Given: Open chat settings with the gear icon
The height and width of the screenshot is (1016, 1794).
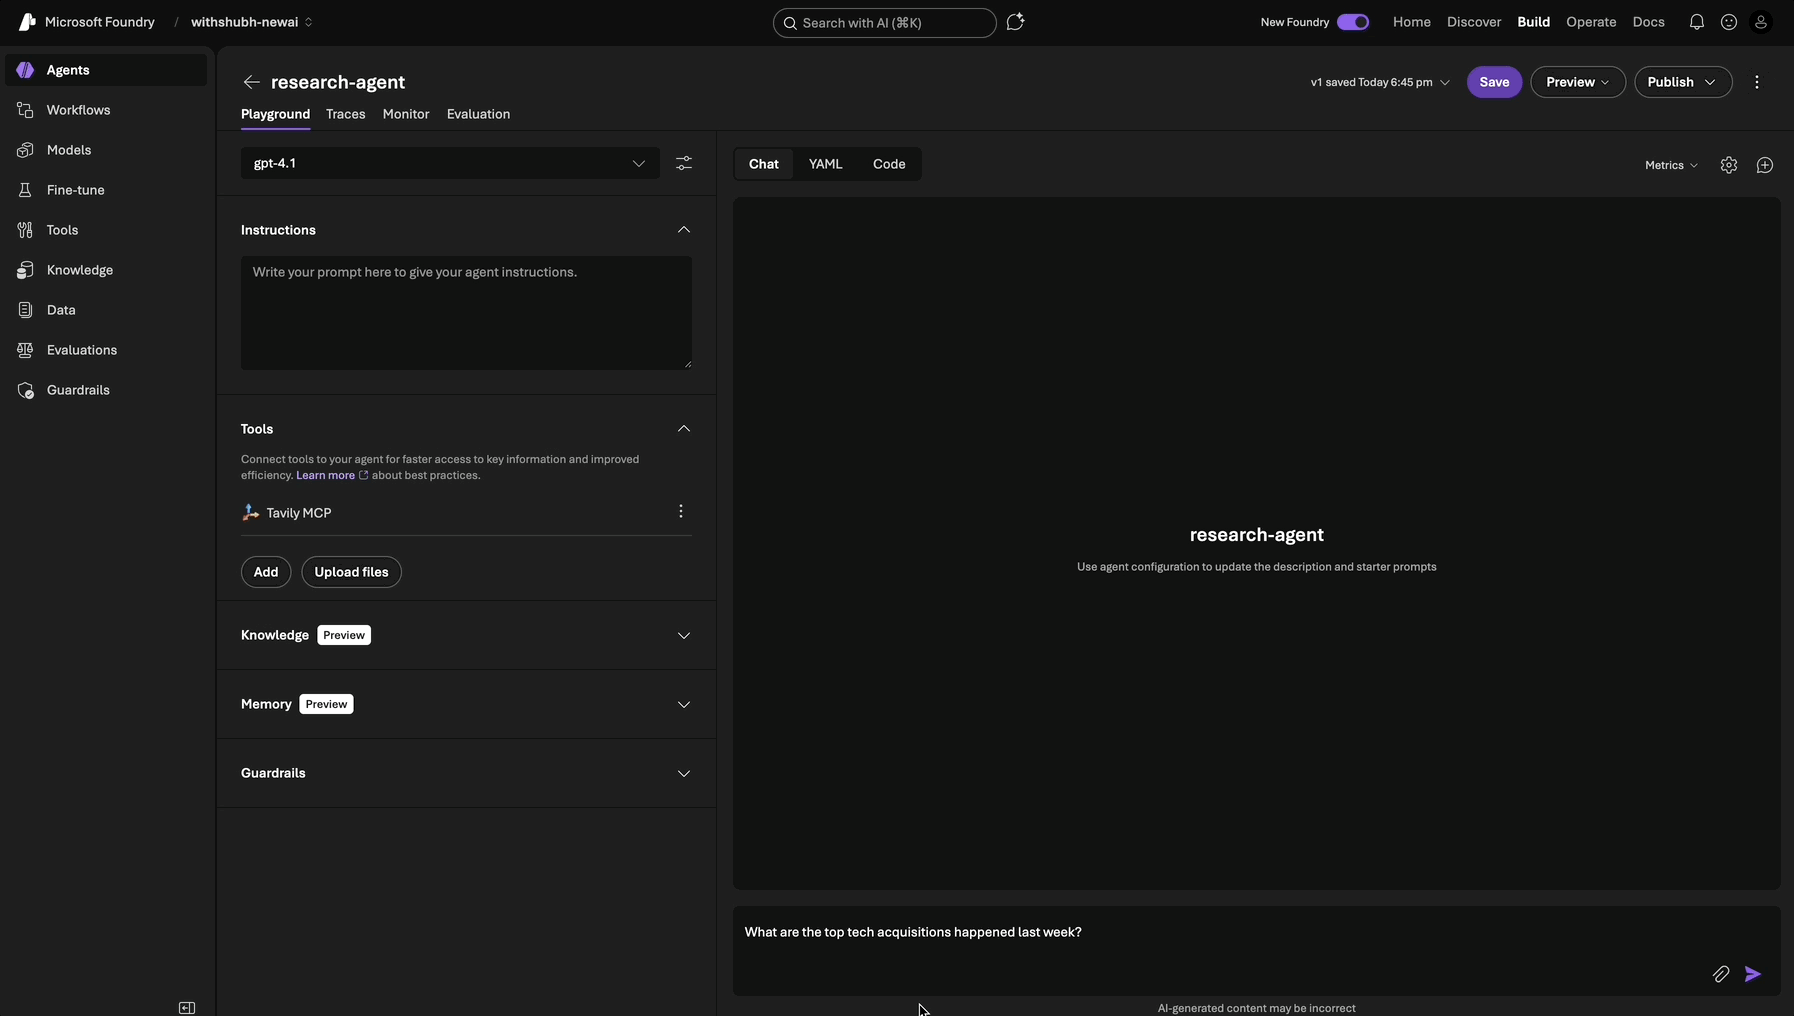Looking at the screenshot, I should (x=1730, y=164).
